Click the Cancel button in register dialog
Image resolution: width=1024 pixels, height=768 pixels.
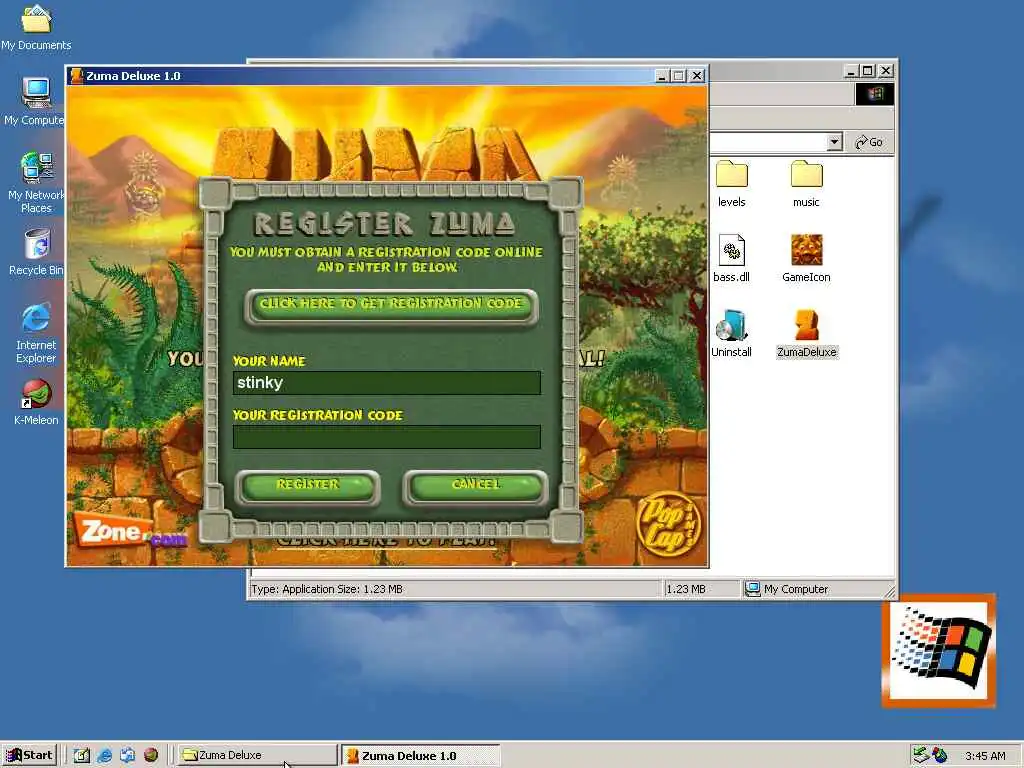coord(475,486)
